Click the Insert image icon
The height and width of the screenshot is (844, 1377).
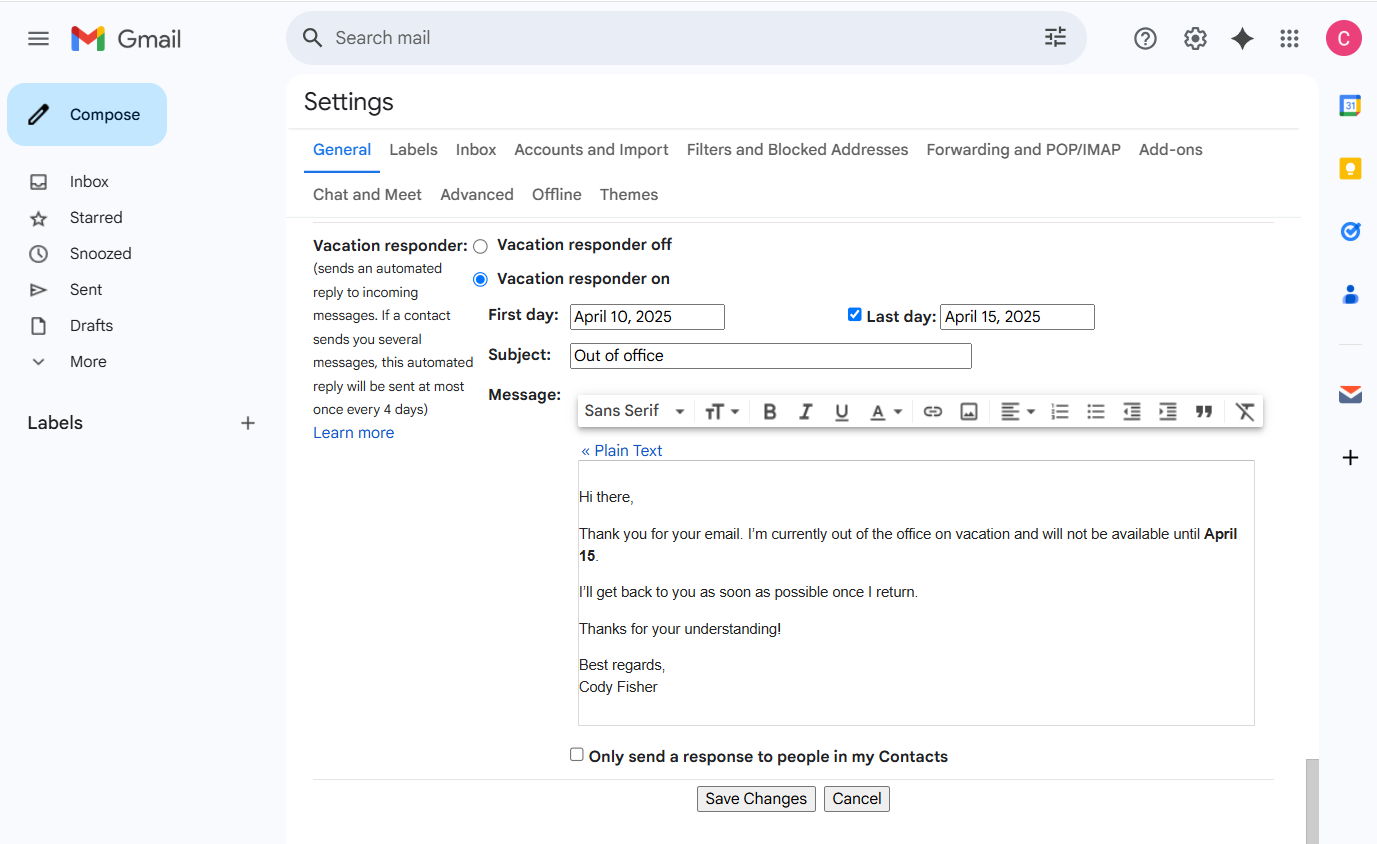point(968,412)
